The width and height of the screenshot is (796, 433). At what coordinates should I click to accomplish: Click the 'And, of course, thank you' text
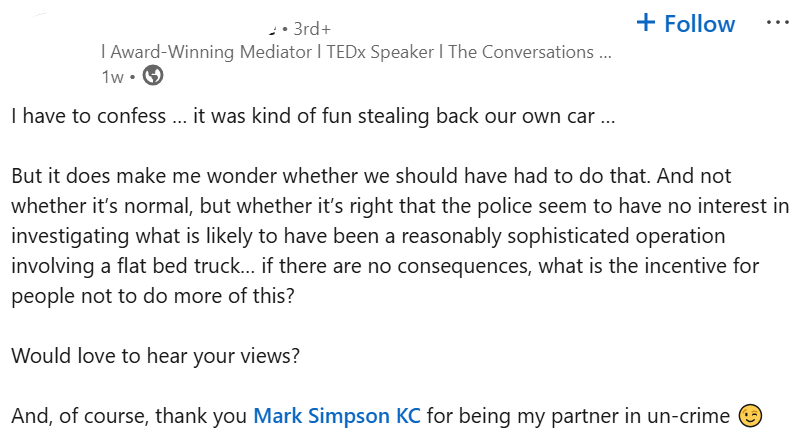(129, 416)
